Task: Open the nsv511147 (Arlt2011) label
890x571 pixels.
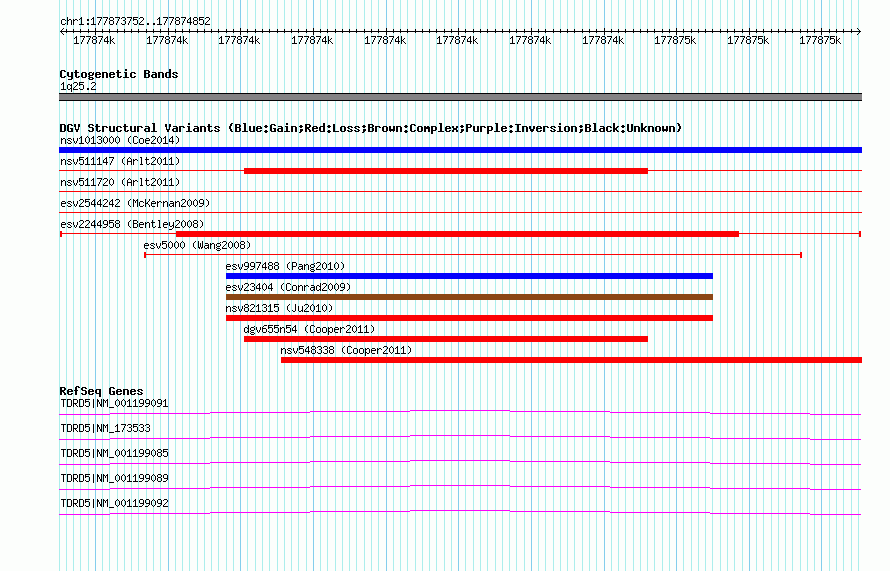Action: point(120,161)
